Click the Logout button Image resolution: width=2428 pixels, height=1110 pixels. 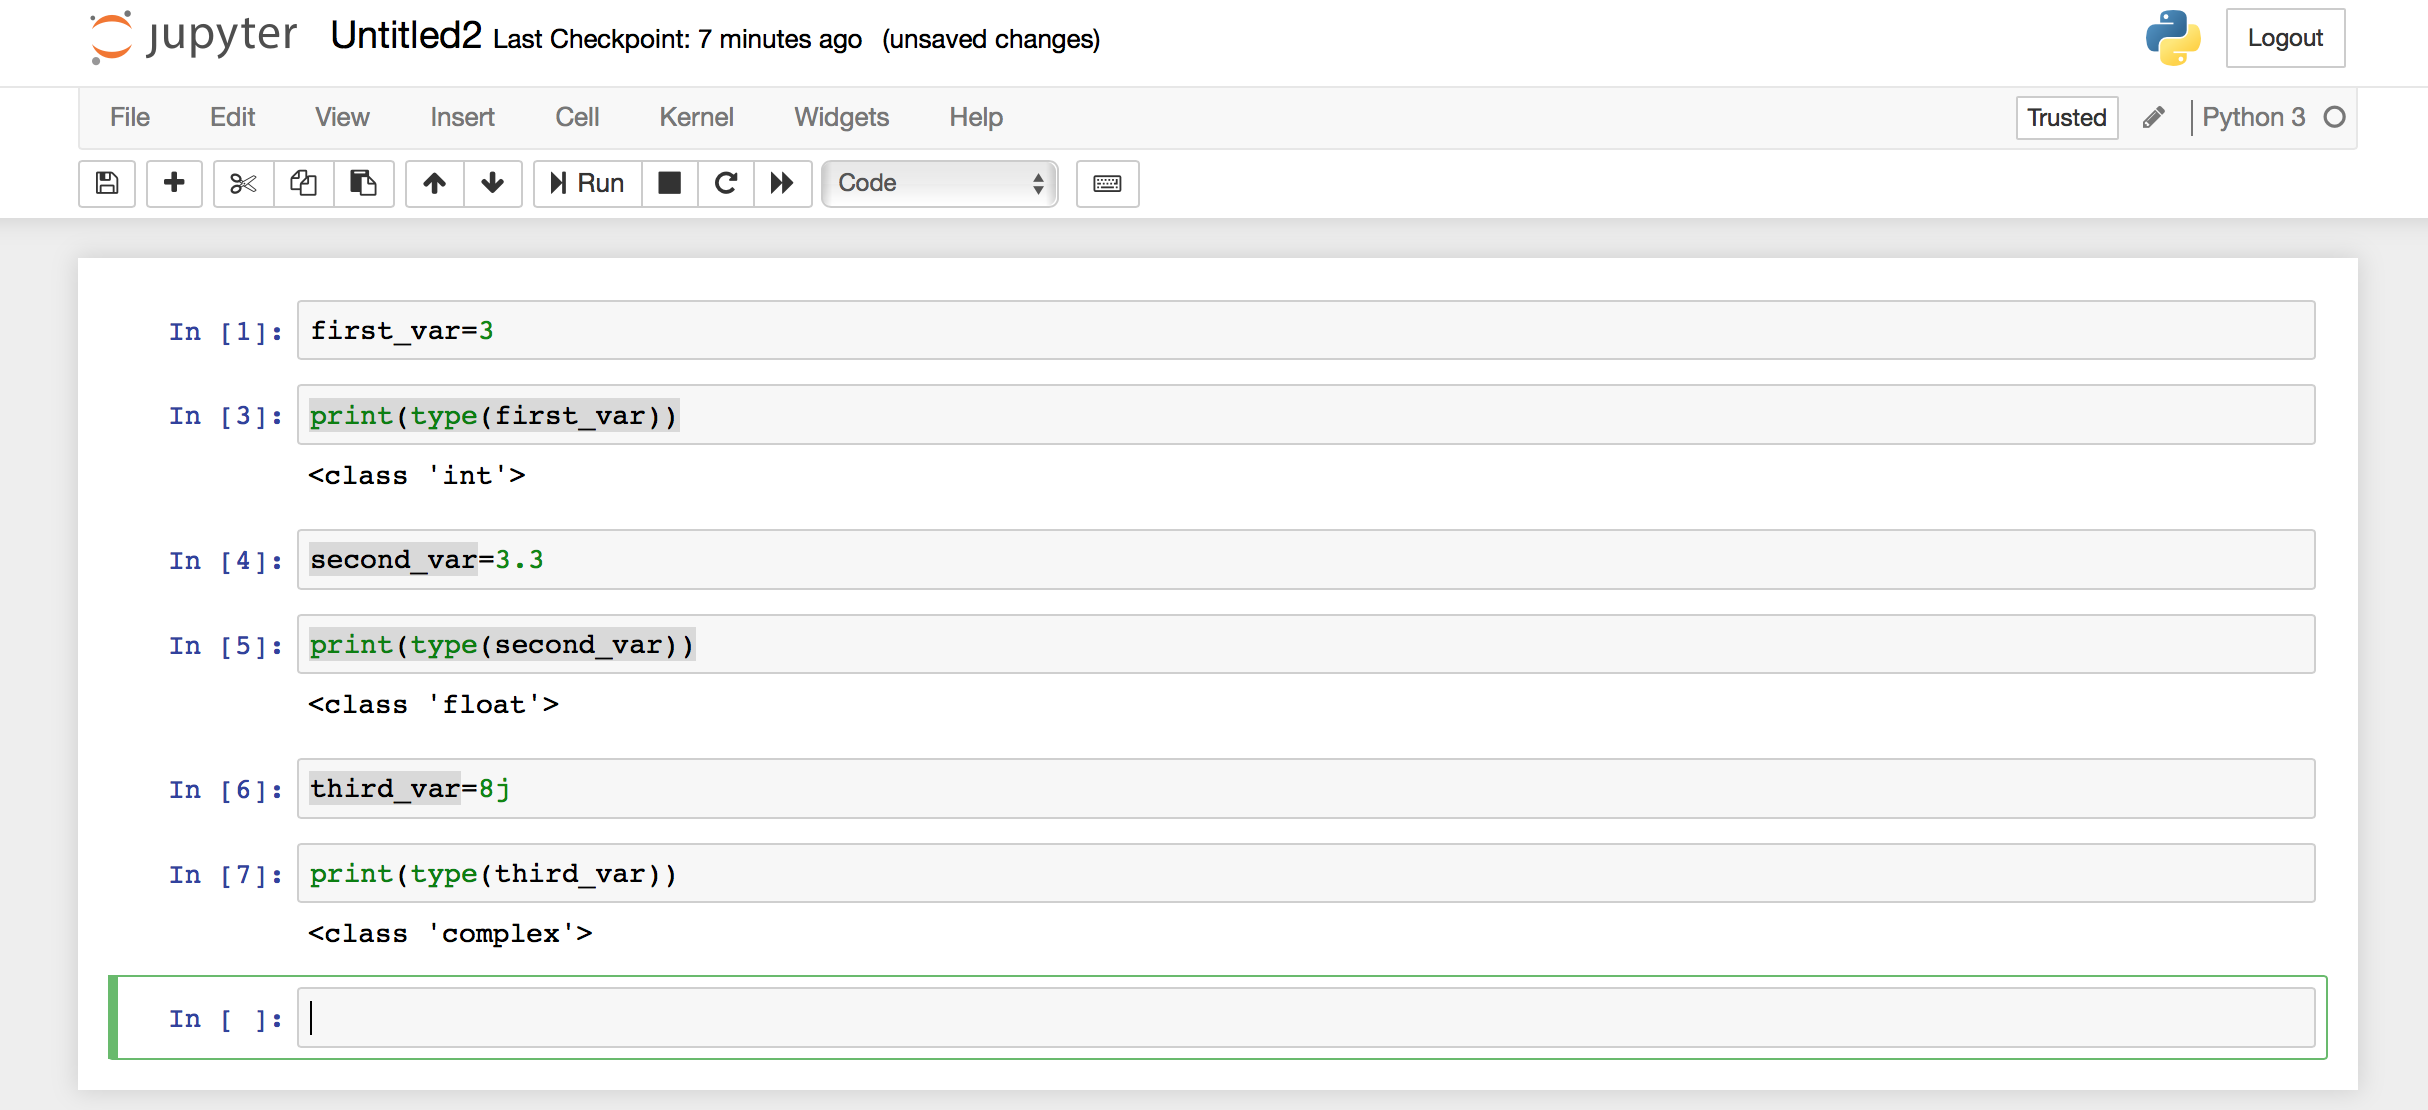tap(2285, 38)
